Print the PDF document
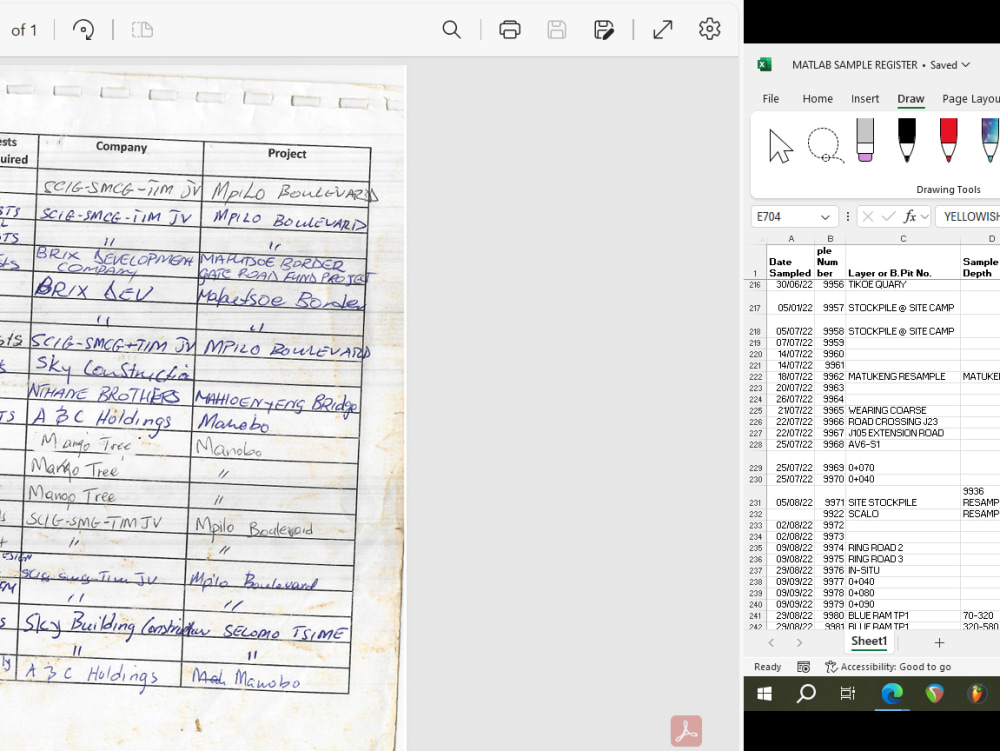1000x751 pixels. pyautogui.click(x=510, y=29)
